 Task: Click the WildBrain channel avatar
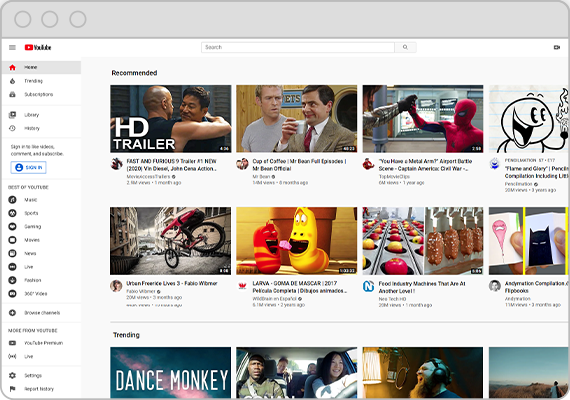click(242, 286)
